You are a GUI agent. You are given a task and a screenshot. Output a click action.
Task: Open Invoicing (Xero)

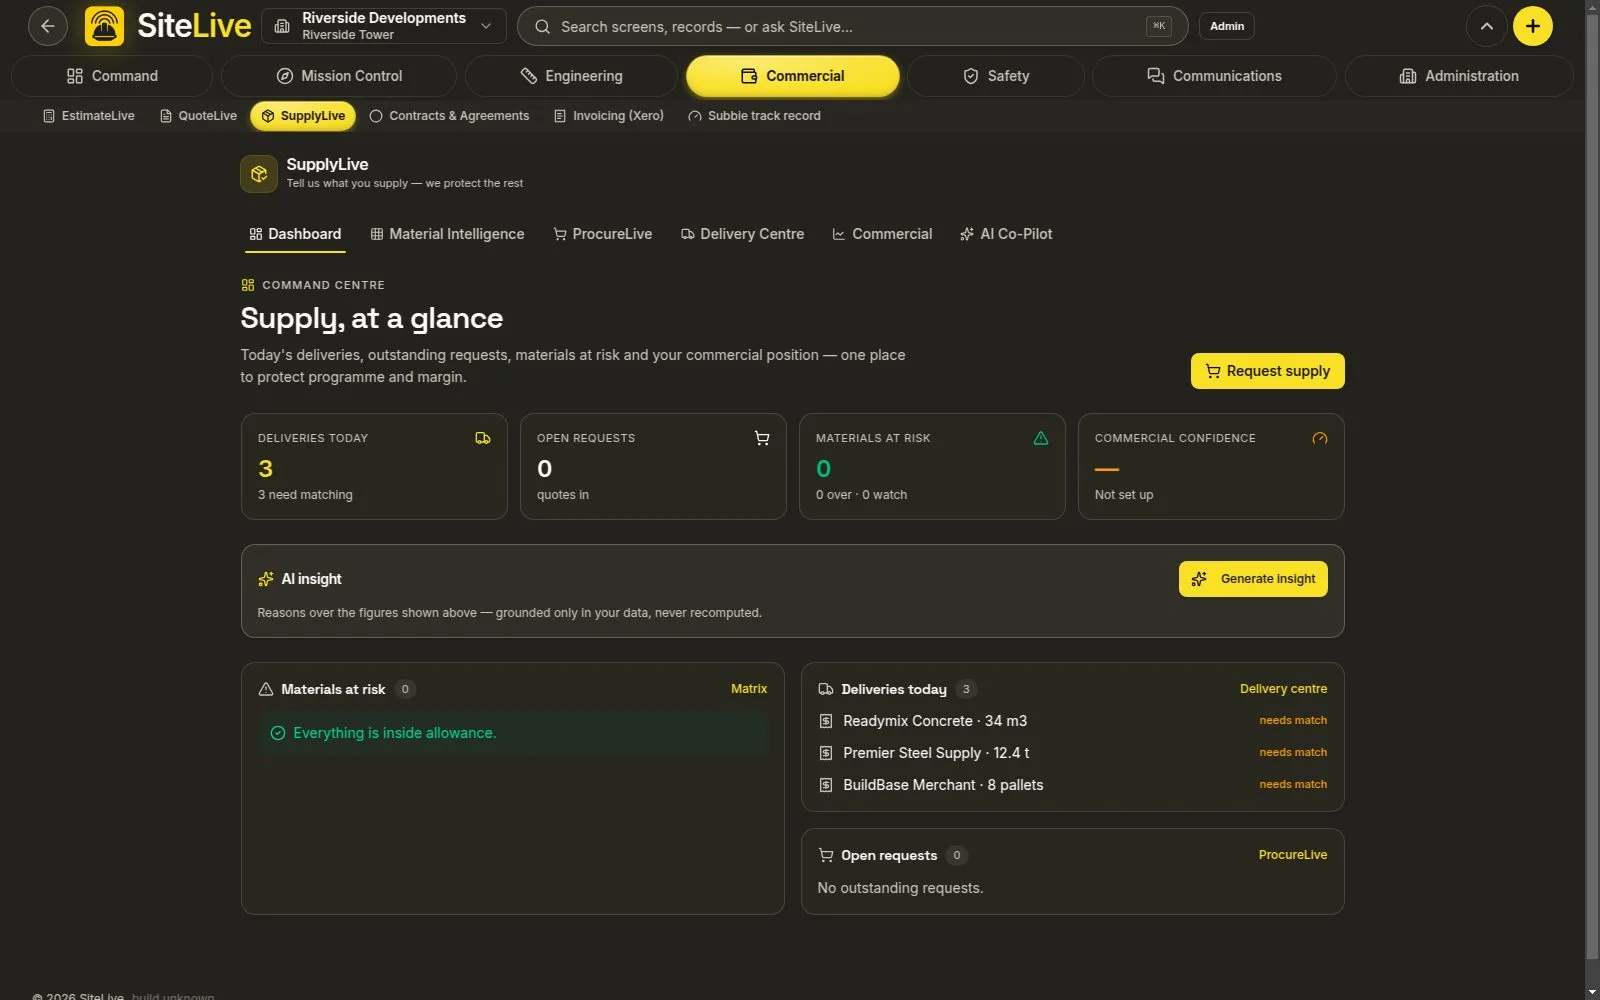coord(609,116)
